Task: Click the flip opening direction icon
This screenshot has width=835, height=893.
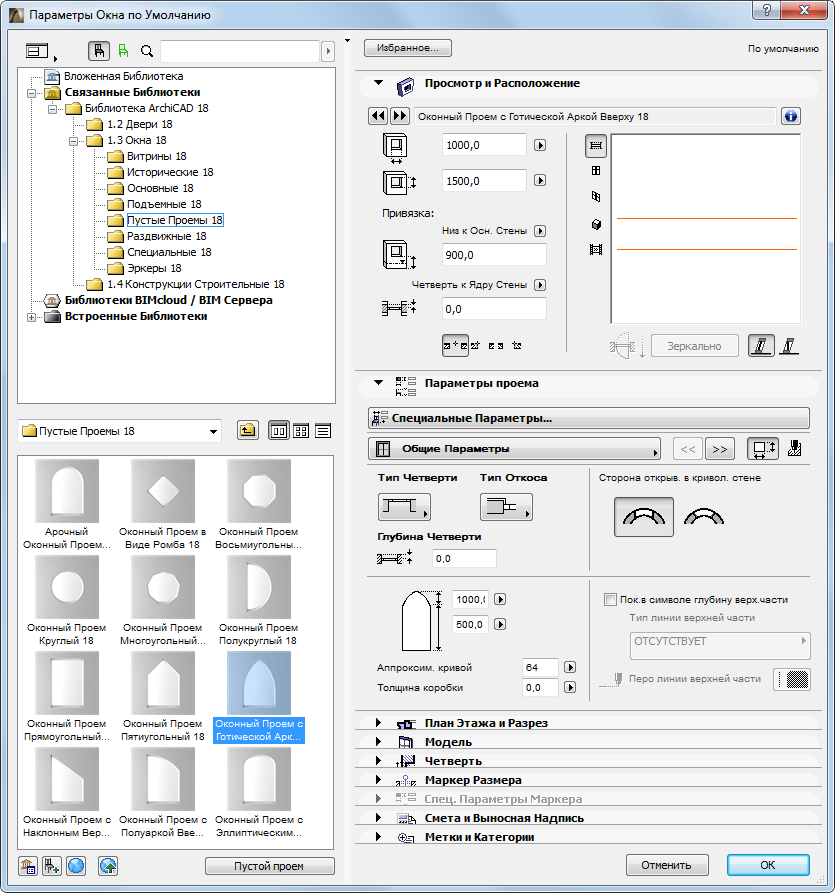Action: coord(627,346)
